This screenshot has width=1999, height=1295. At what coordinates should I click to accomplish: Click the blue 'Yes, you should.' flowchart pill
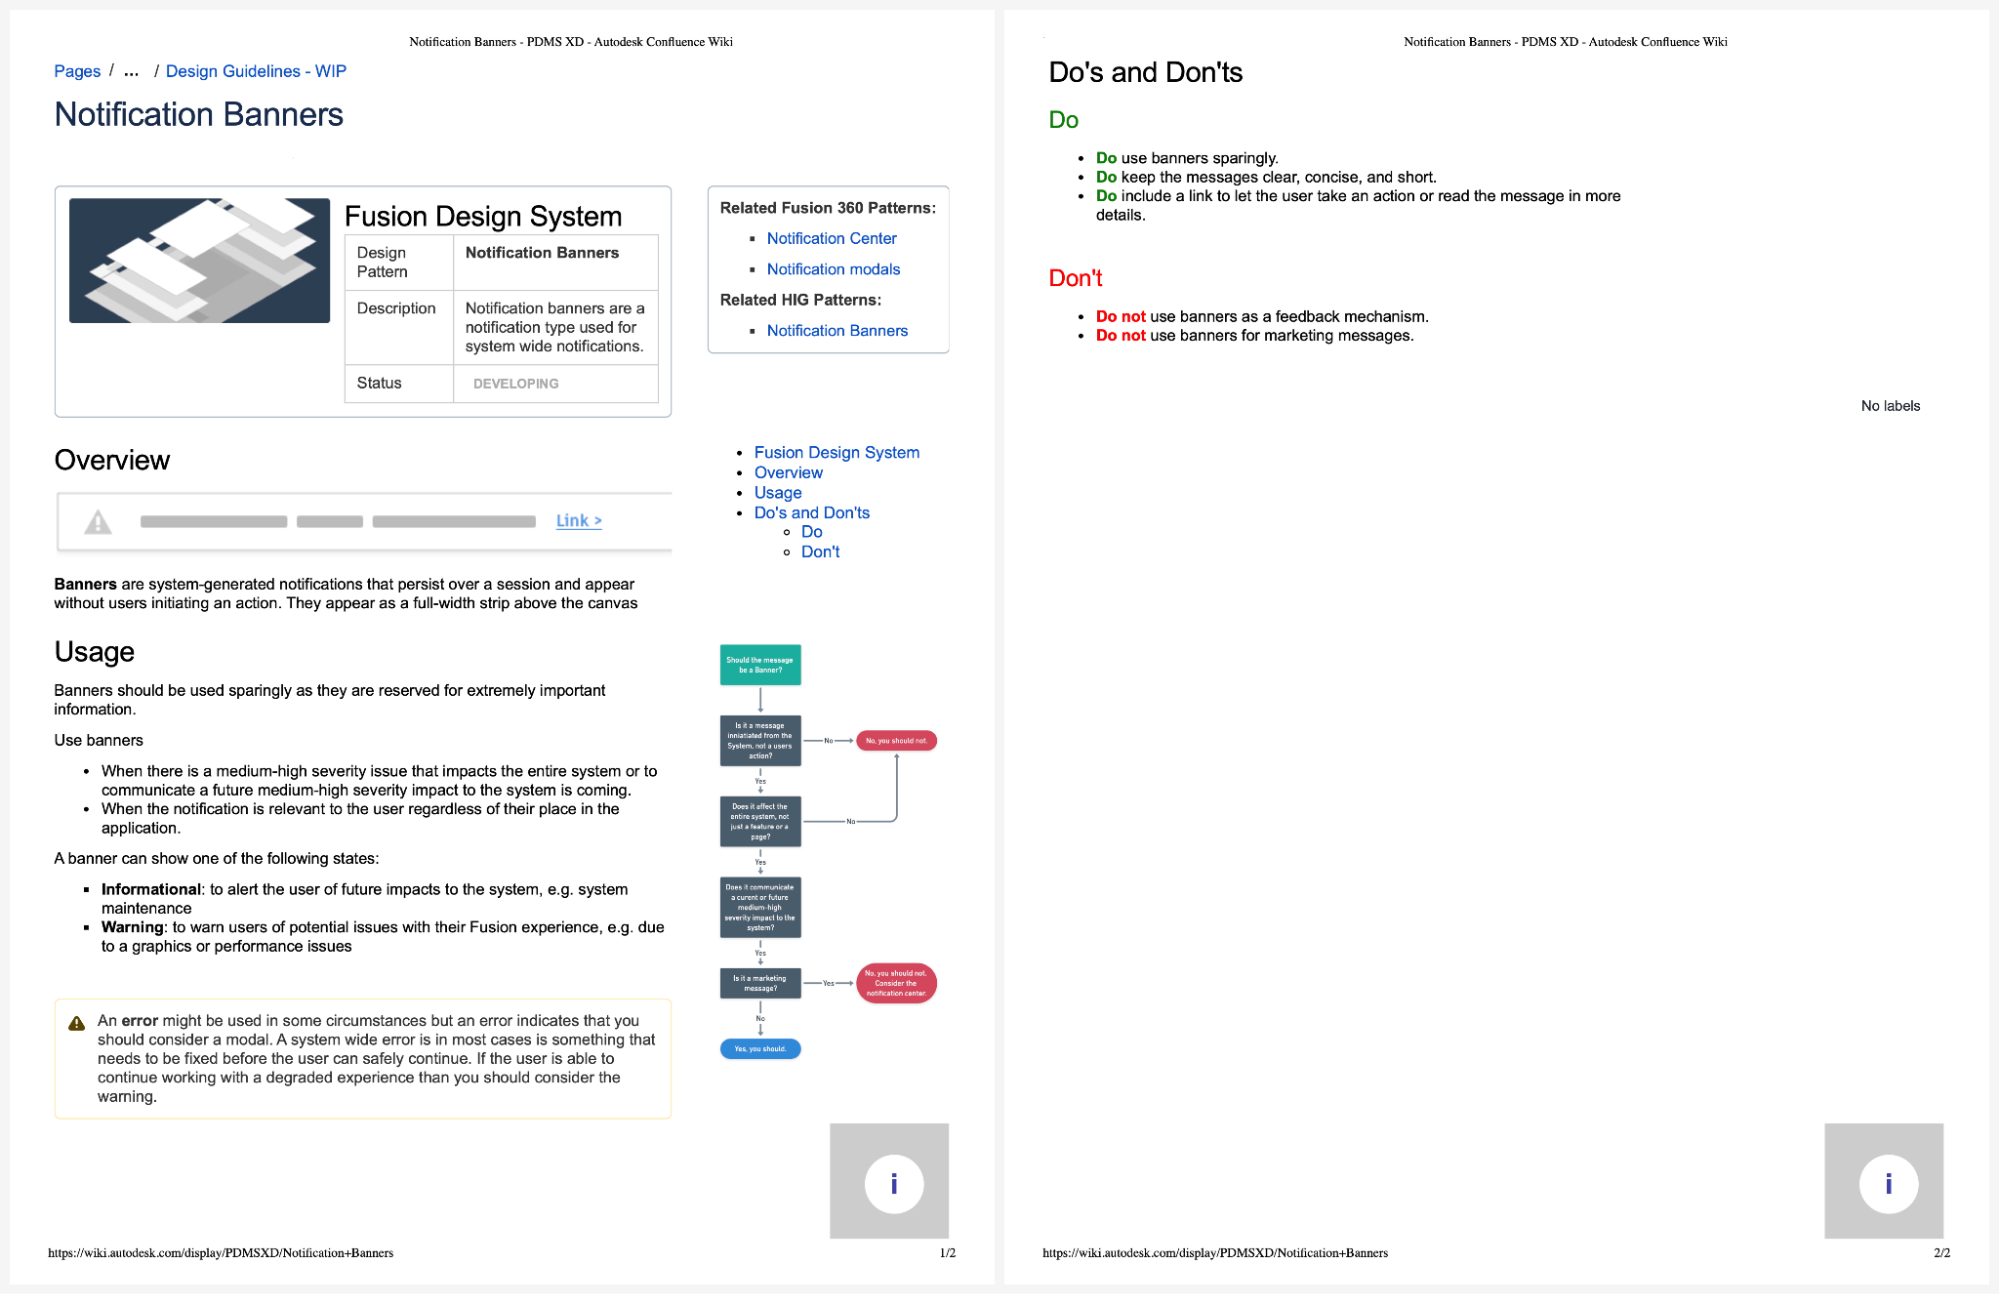760,1049
